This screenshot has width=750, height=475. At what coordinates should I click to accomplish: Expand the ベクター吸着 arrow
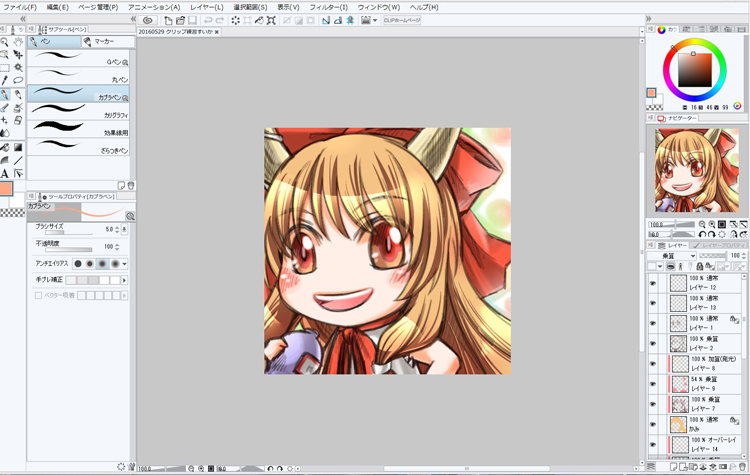pyautogui.click(x=124, y=296)
